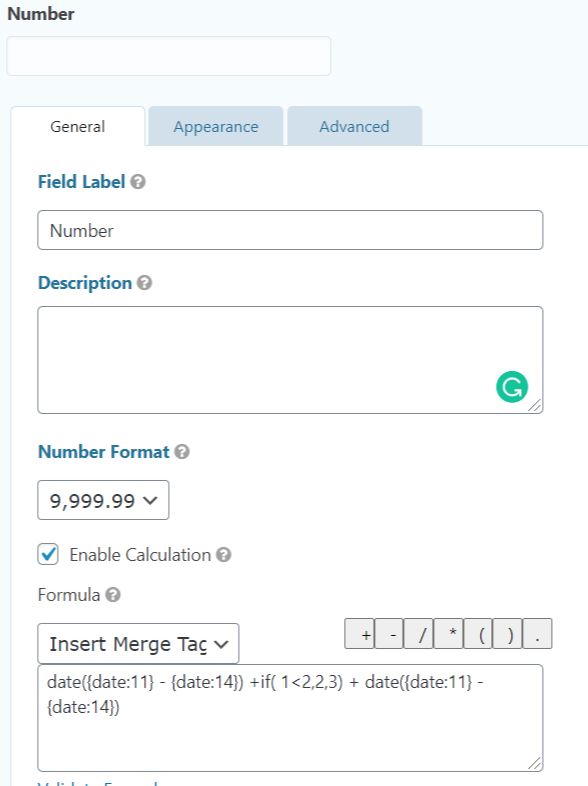Image resolution: width=588 pixels, height=786 pixels.
Task: Select the General tab
Action: (78, 126)
